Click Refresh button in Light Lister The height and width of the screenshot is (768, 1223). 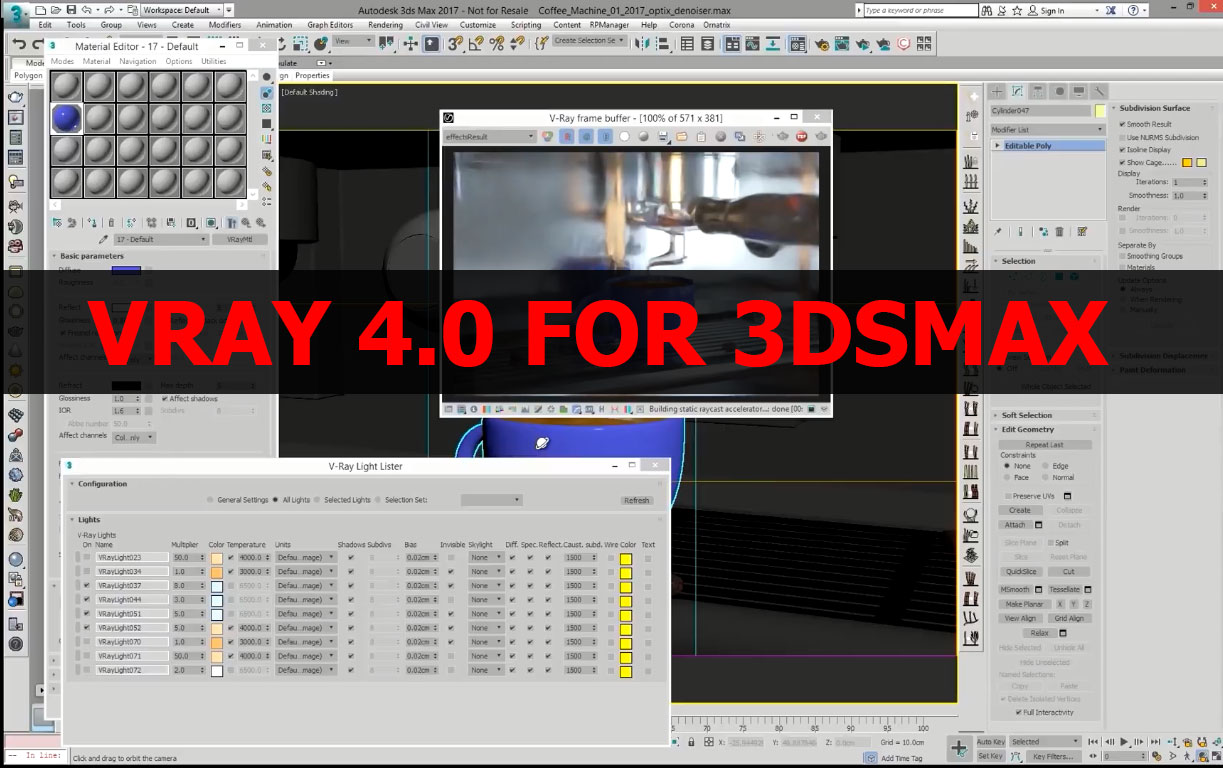click(636, 500)
